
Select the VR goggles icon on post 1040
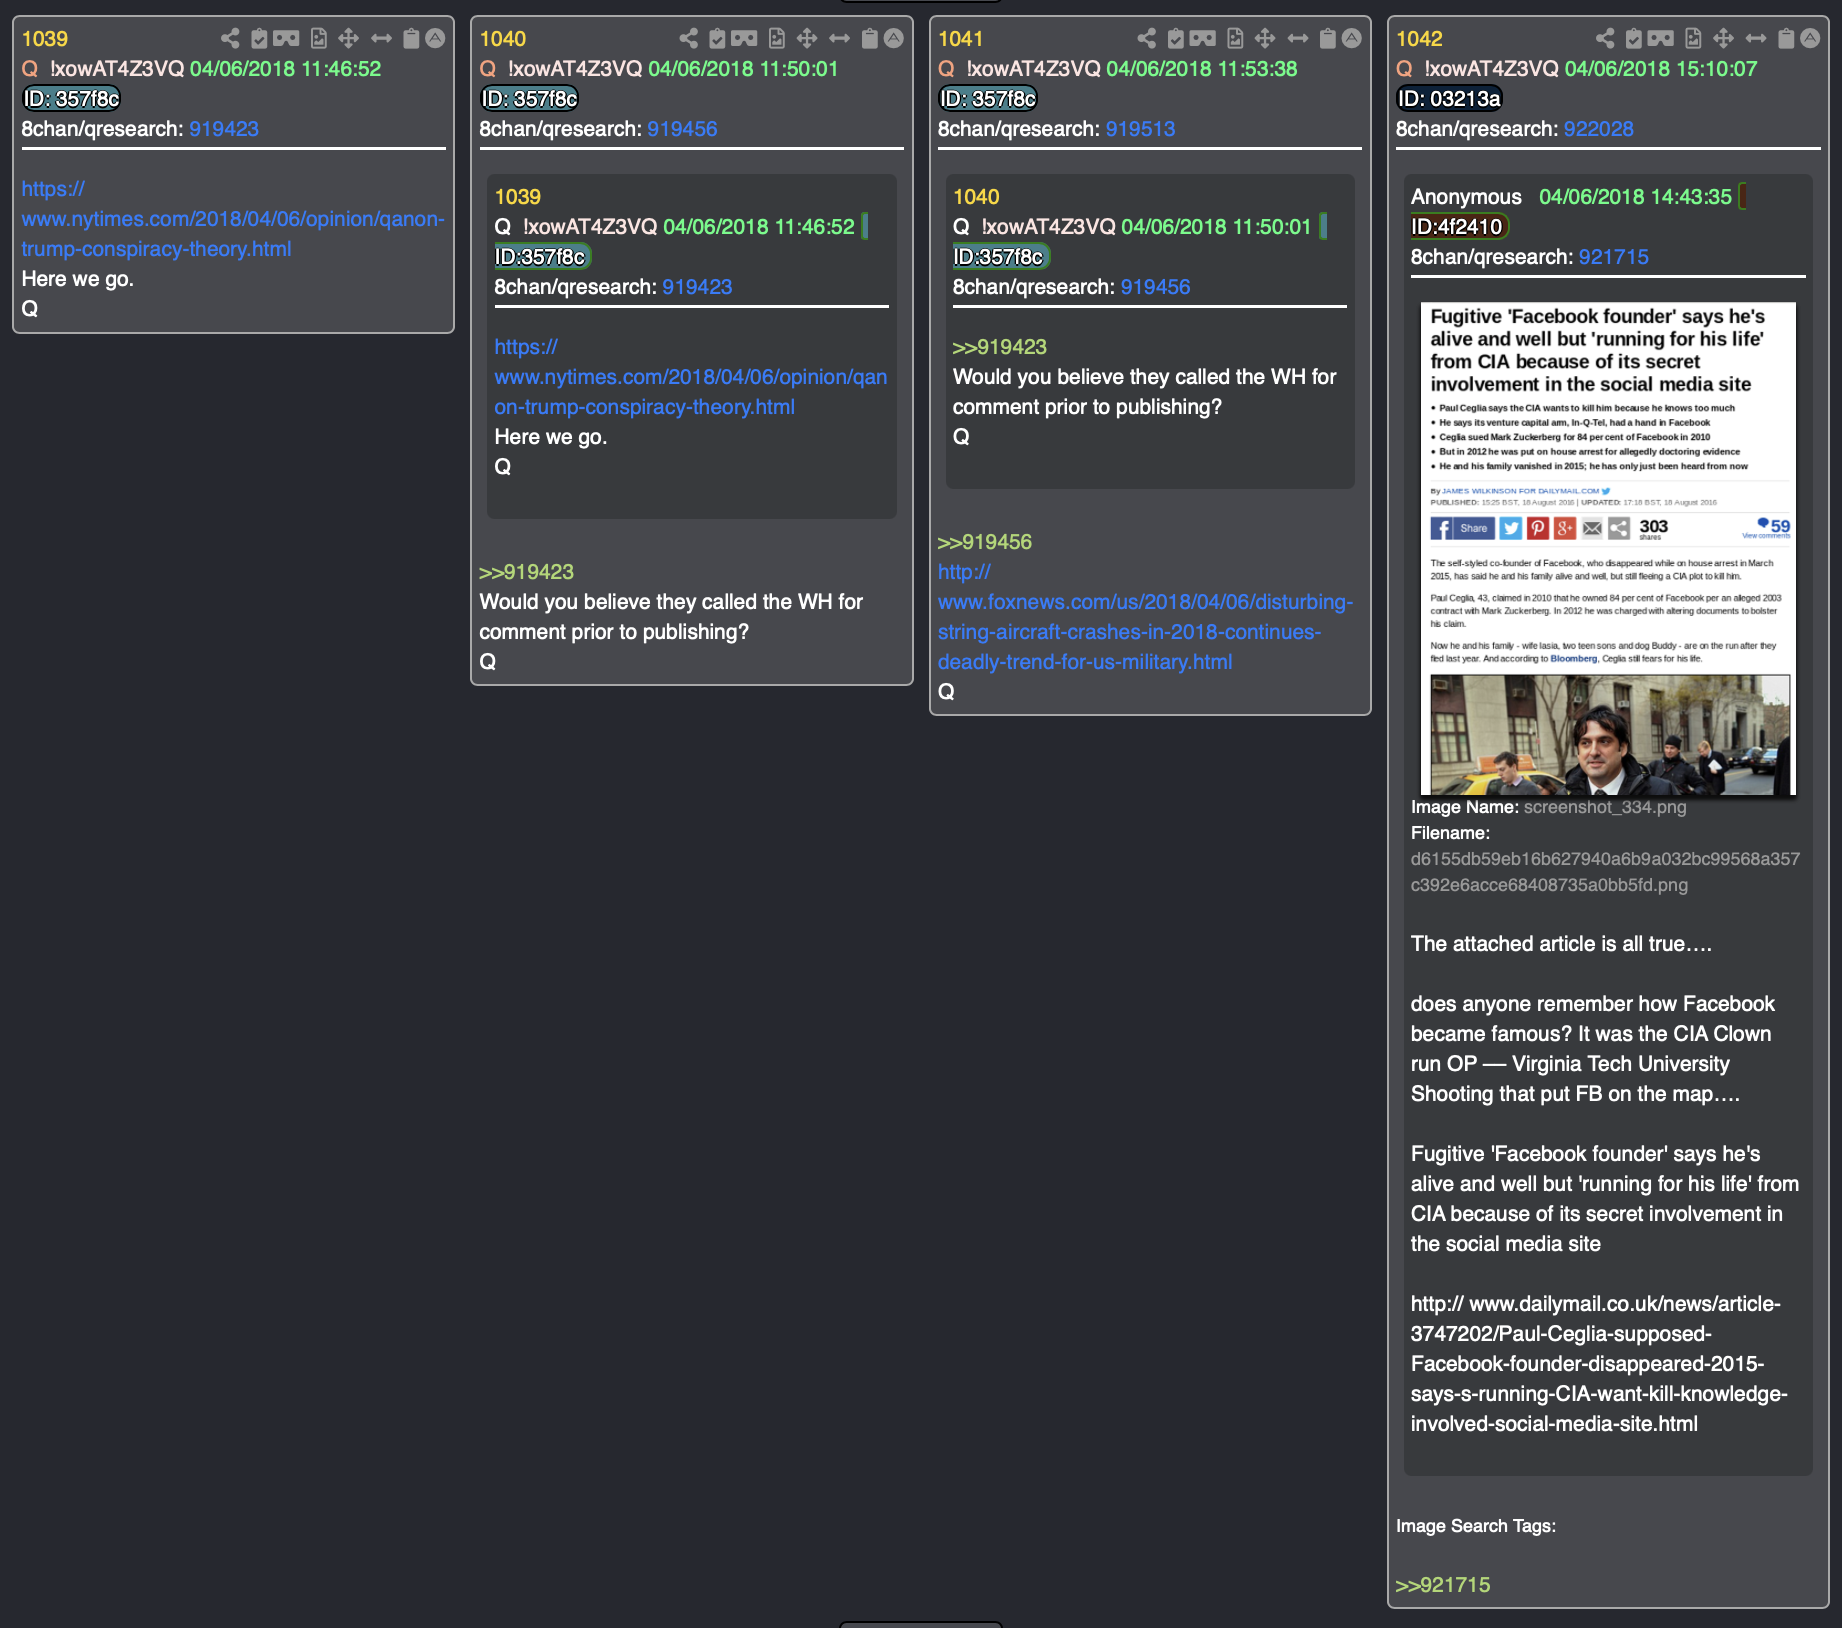tap(744, 38)
